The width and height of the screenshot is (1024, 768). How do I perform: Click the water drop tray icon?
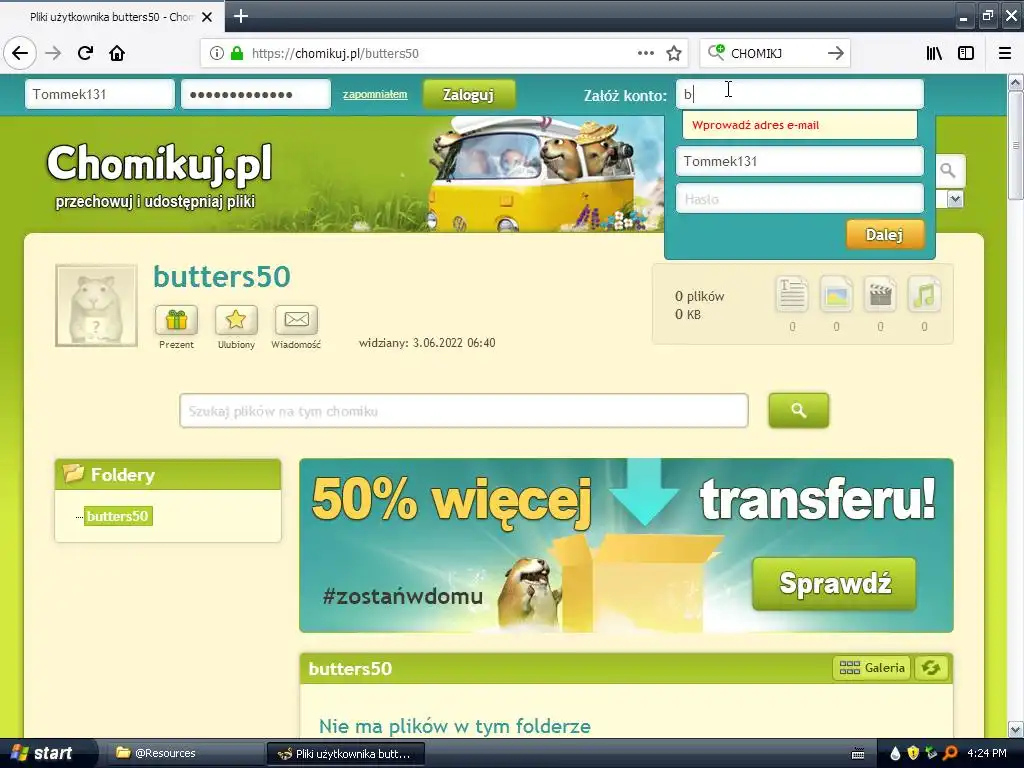click(x=895, y=753)
